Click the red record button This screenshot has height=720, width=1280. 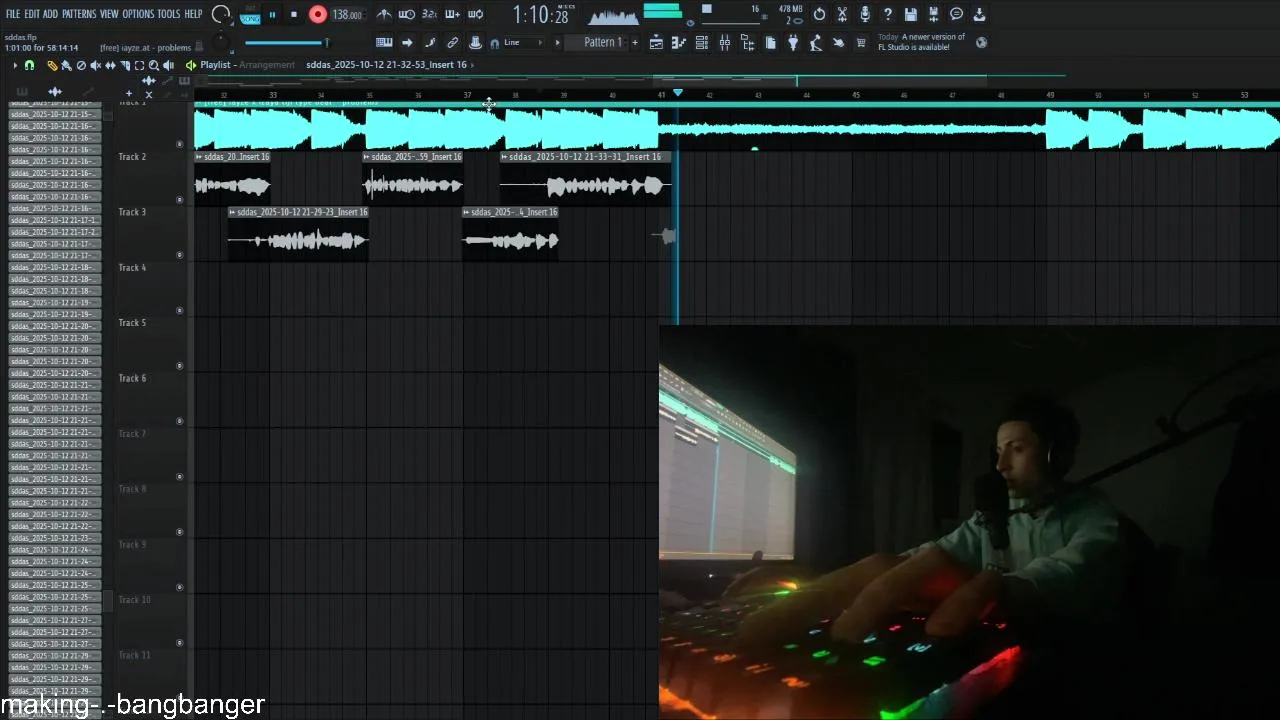pos(318,15)
